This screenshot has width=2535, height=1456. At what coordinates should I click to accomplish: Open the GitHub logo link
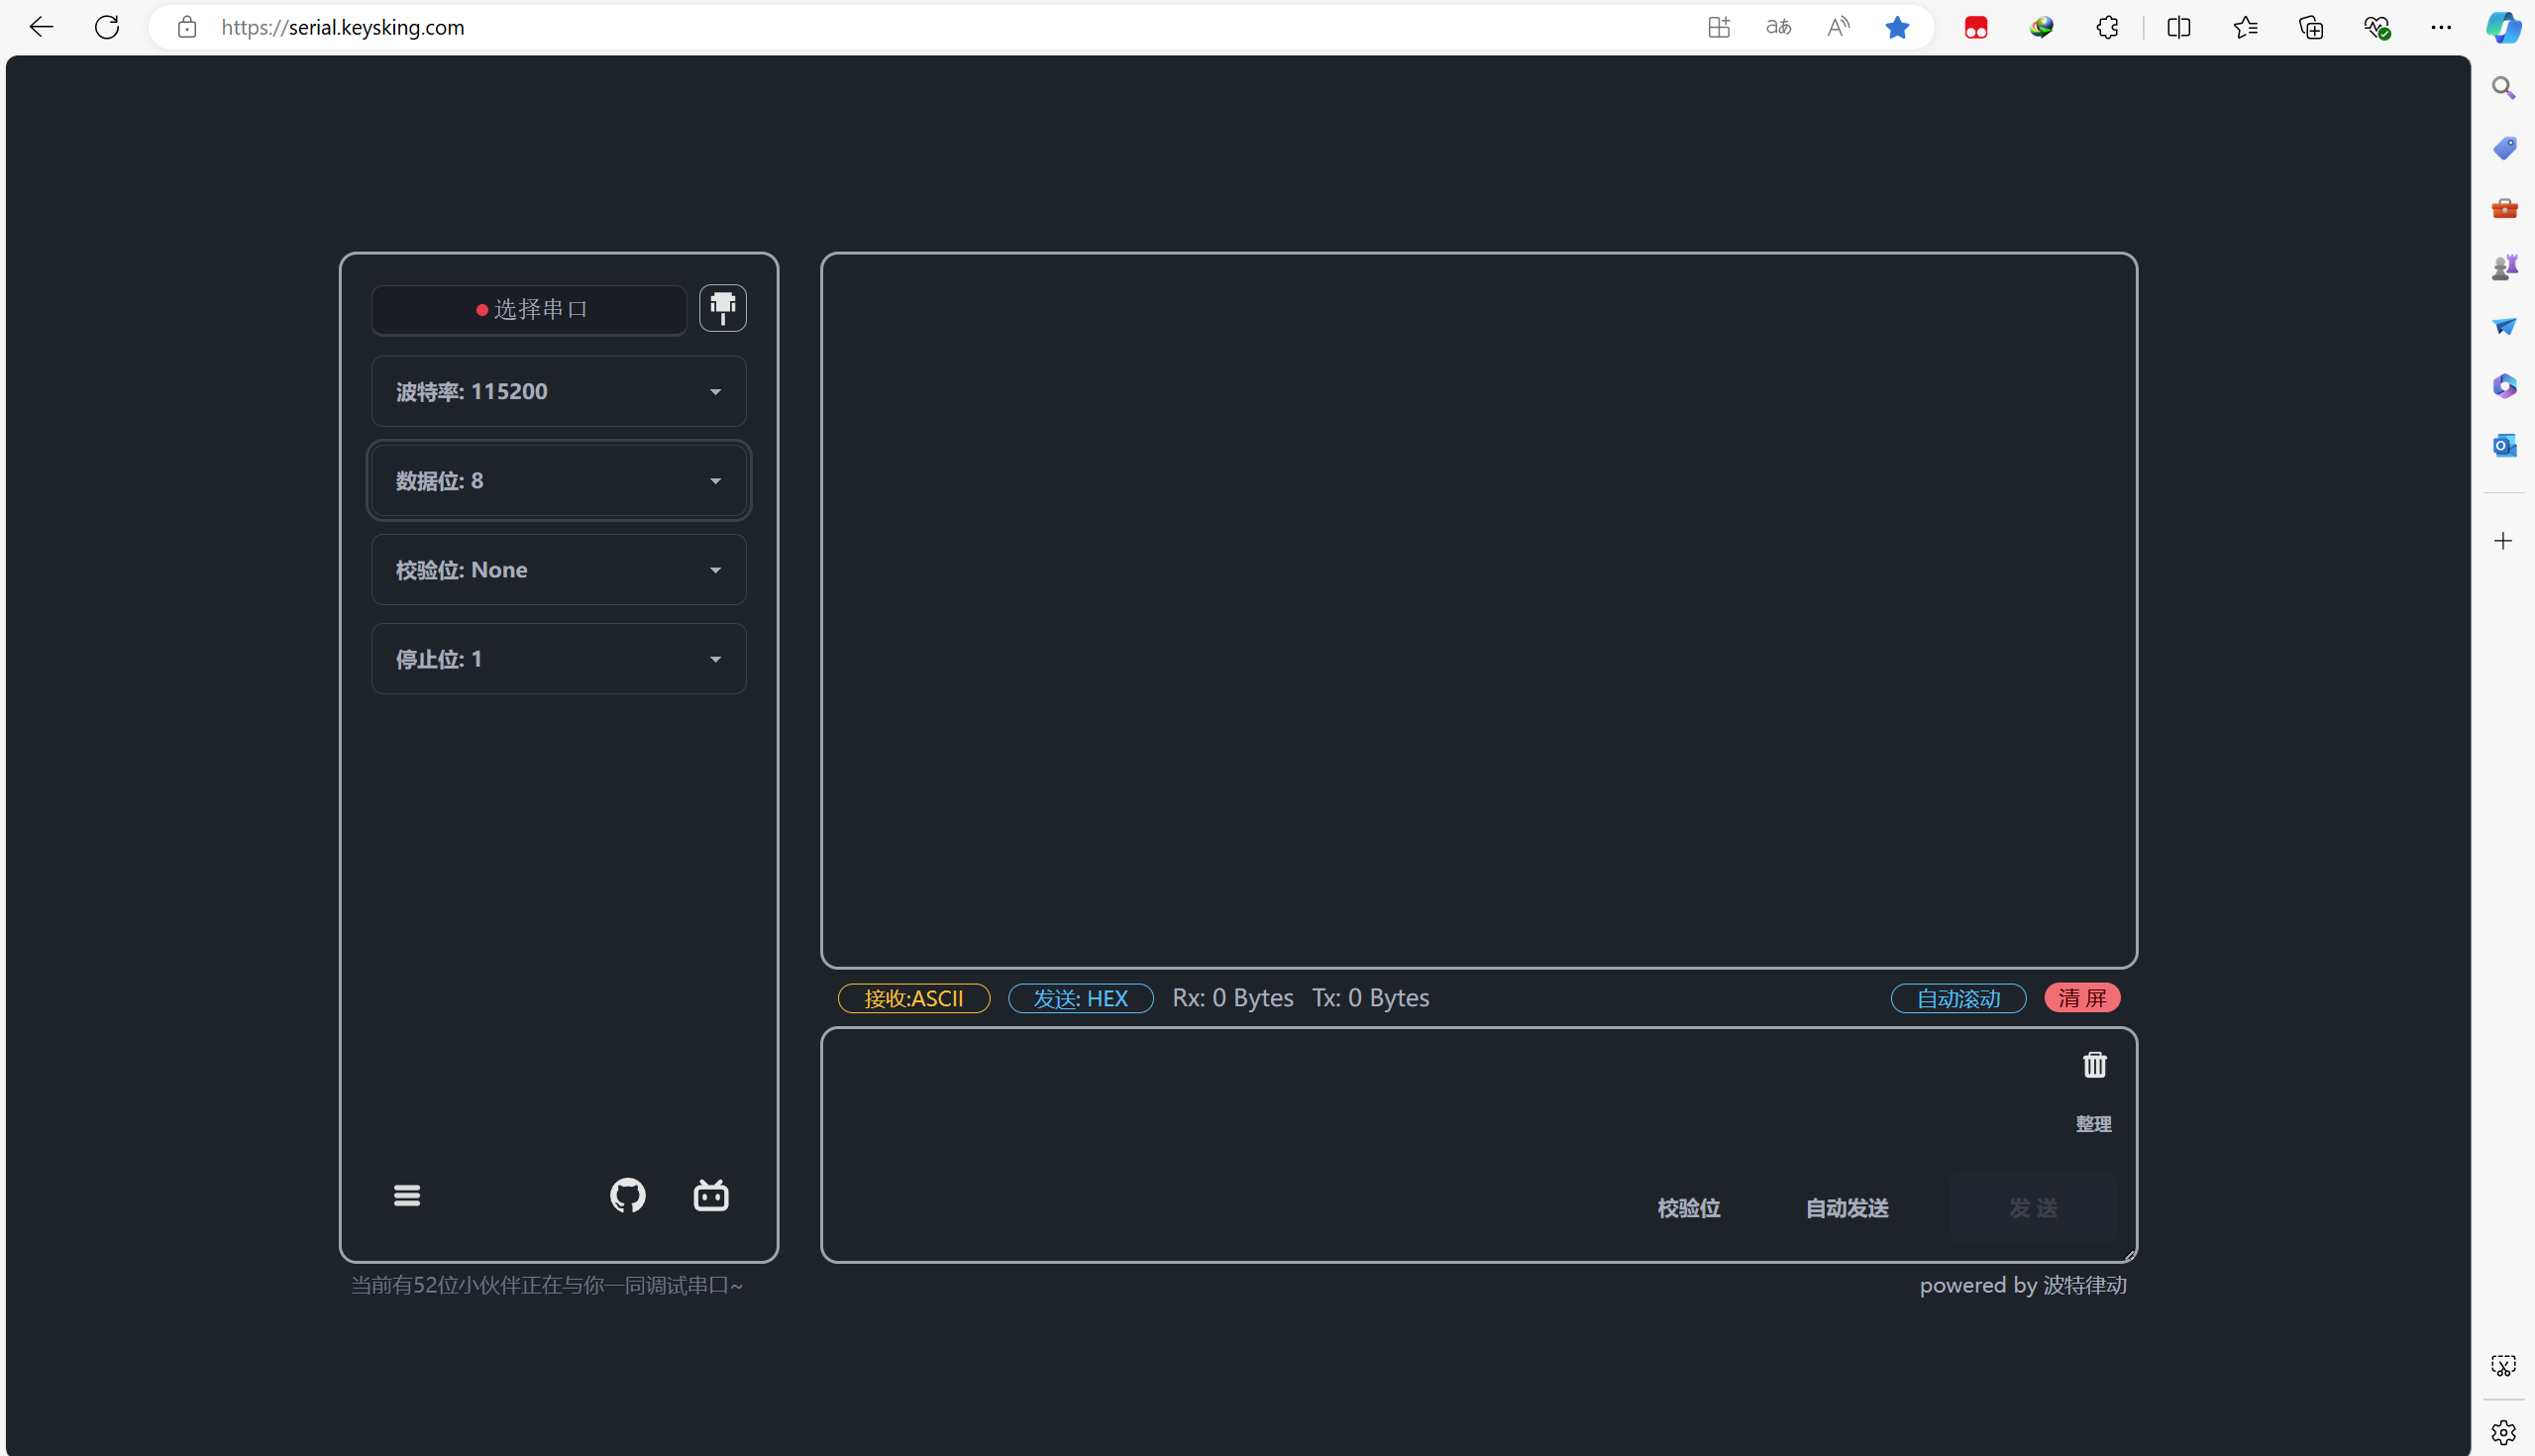point(628,1195)
